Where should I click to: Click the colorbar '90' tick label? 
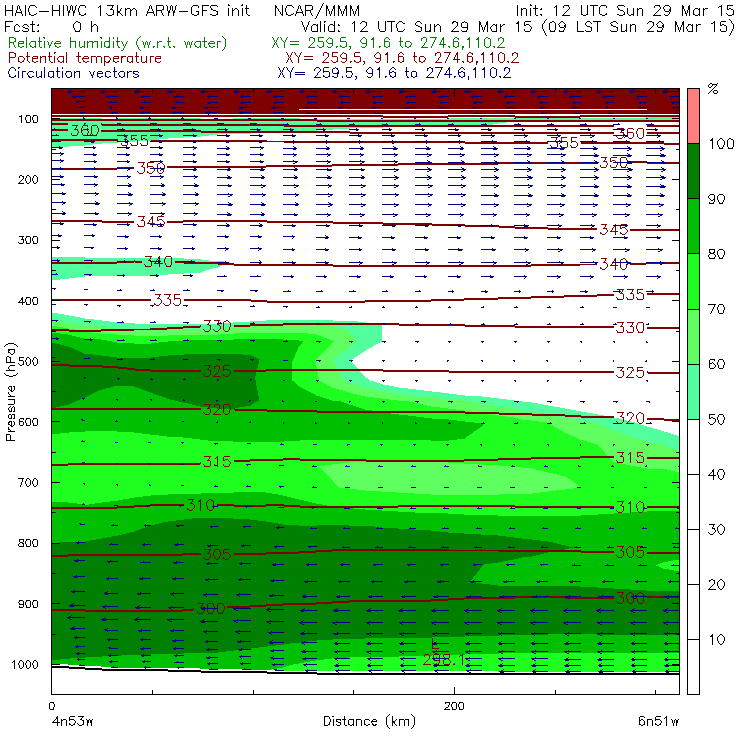tap(716, 199)
